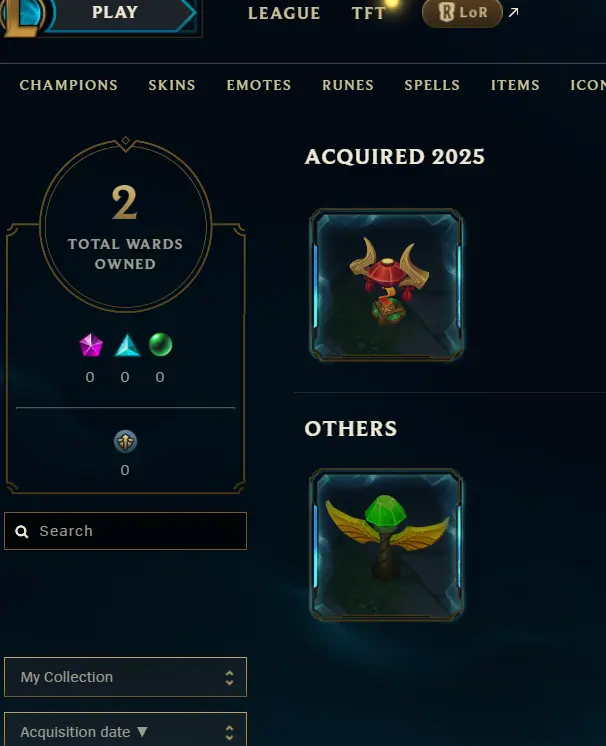Click the pink mythic gem icon
The height and width of the screenshot is (746, 606).
tap(91, 345)
